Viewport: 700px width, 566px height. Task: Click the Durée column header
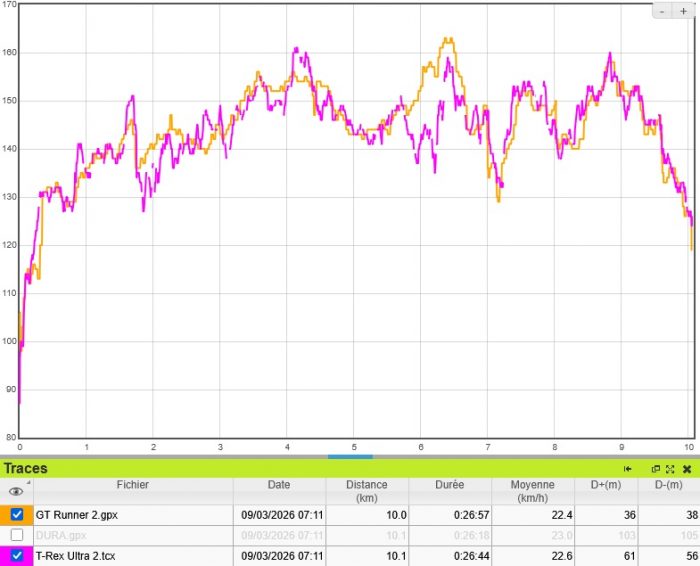(x=449, y=485)
